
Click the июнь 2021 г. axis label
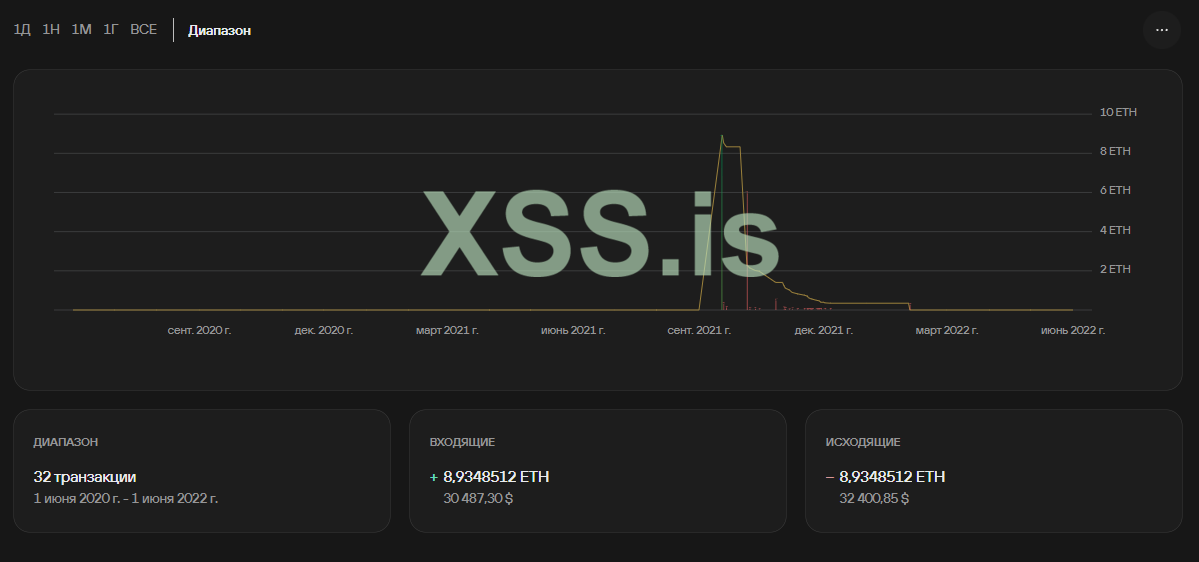click(574, 330)
